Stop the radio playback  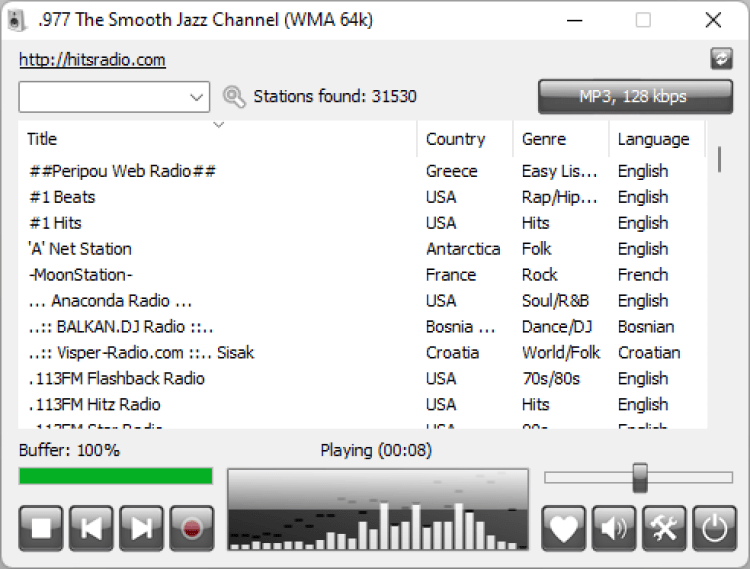41,528
